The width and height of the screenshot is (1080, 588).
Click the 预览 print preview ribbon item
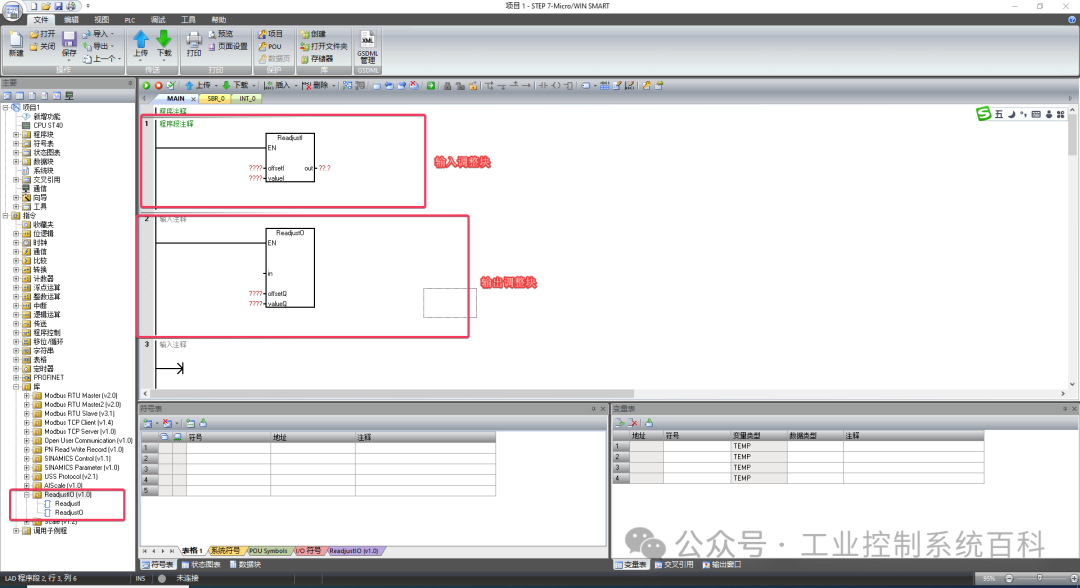(221, 34)
